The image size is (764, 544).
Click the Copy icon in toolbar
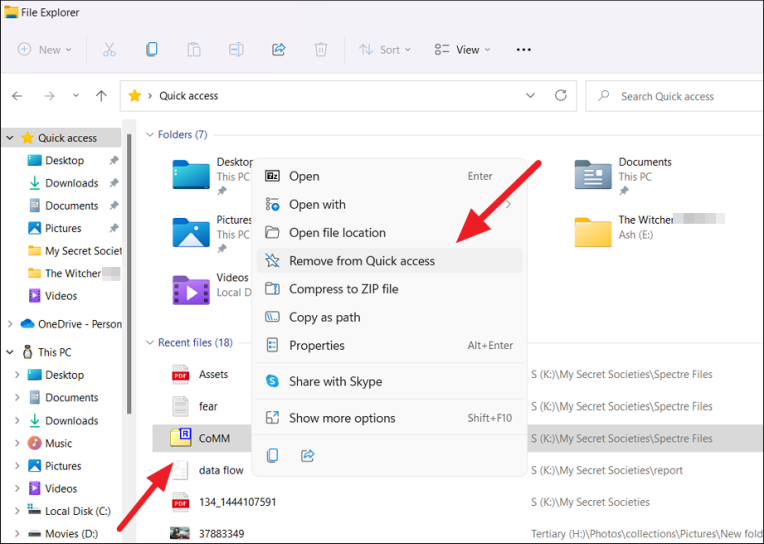coord(152,49)
